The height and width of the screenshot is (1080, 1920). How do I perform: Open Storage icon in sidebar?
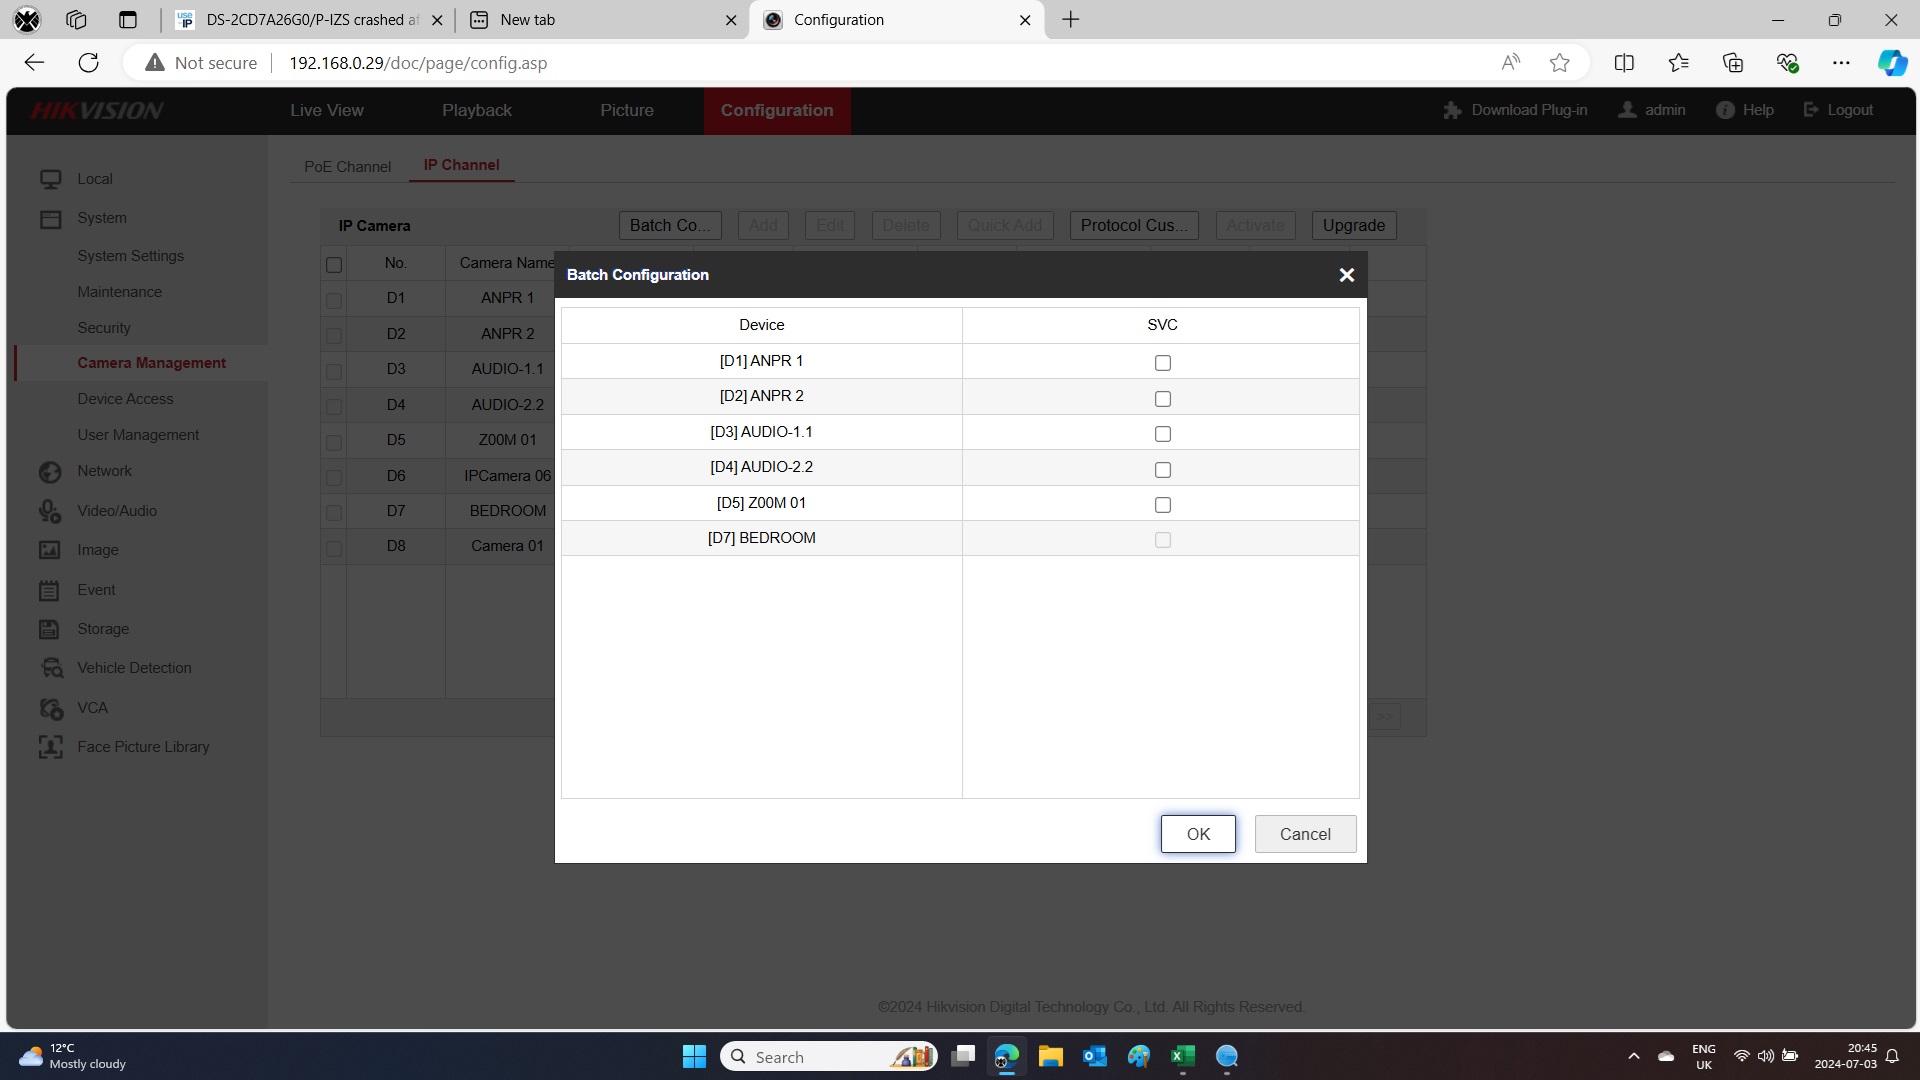(50, 629)
